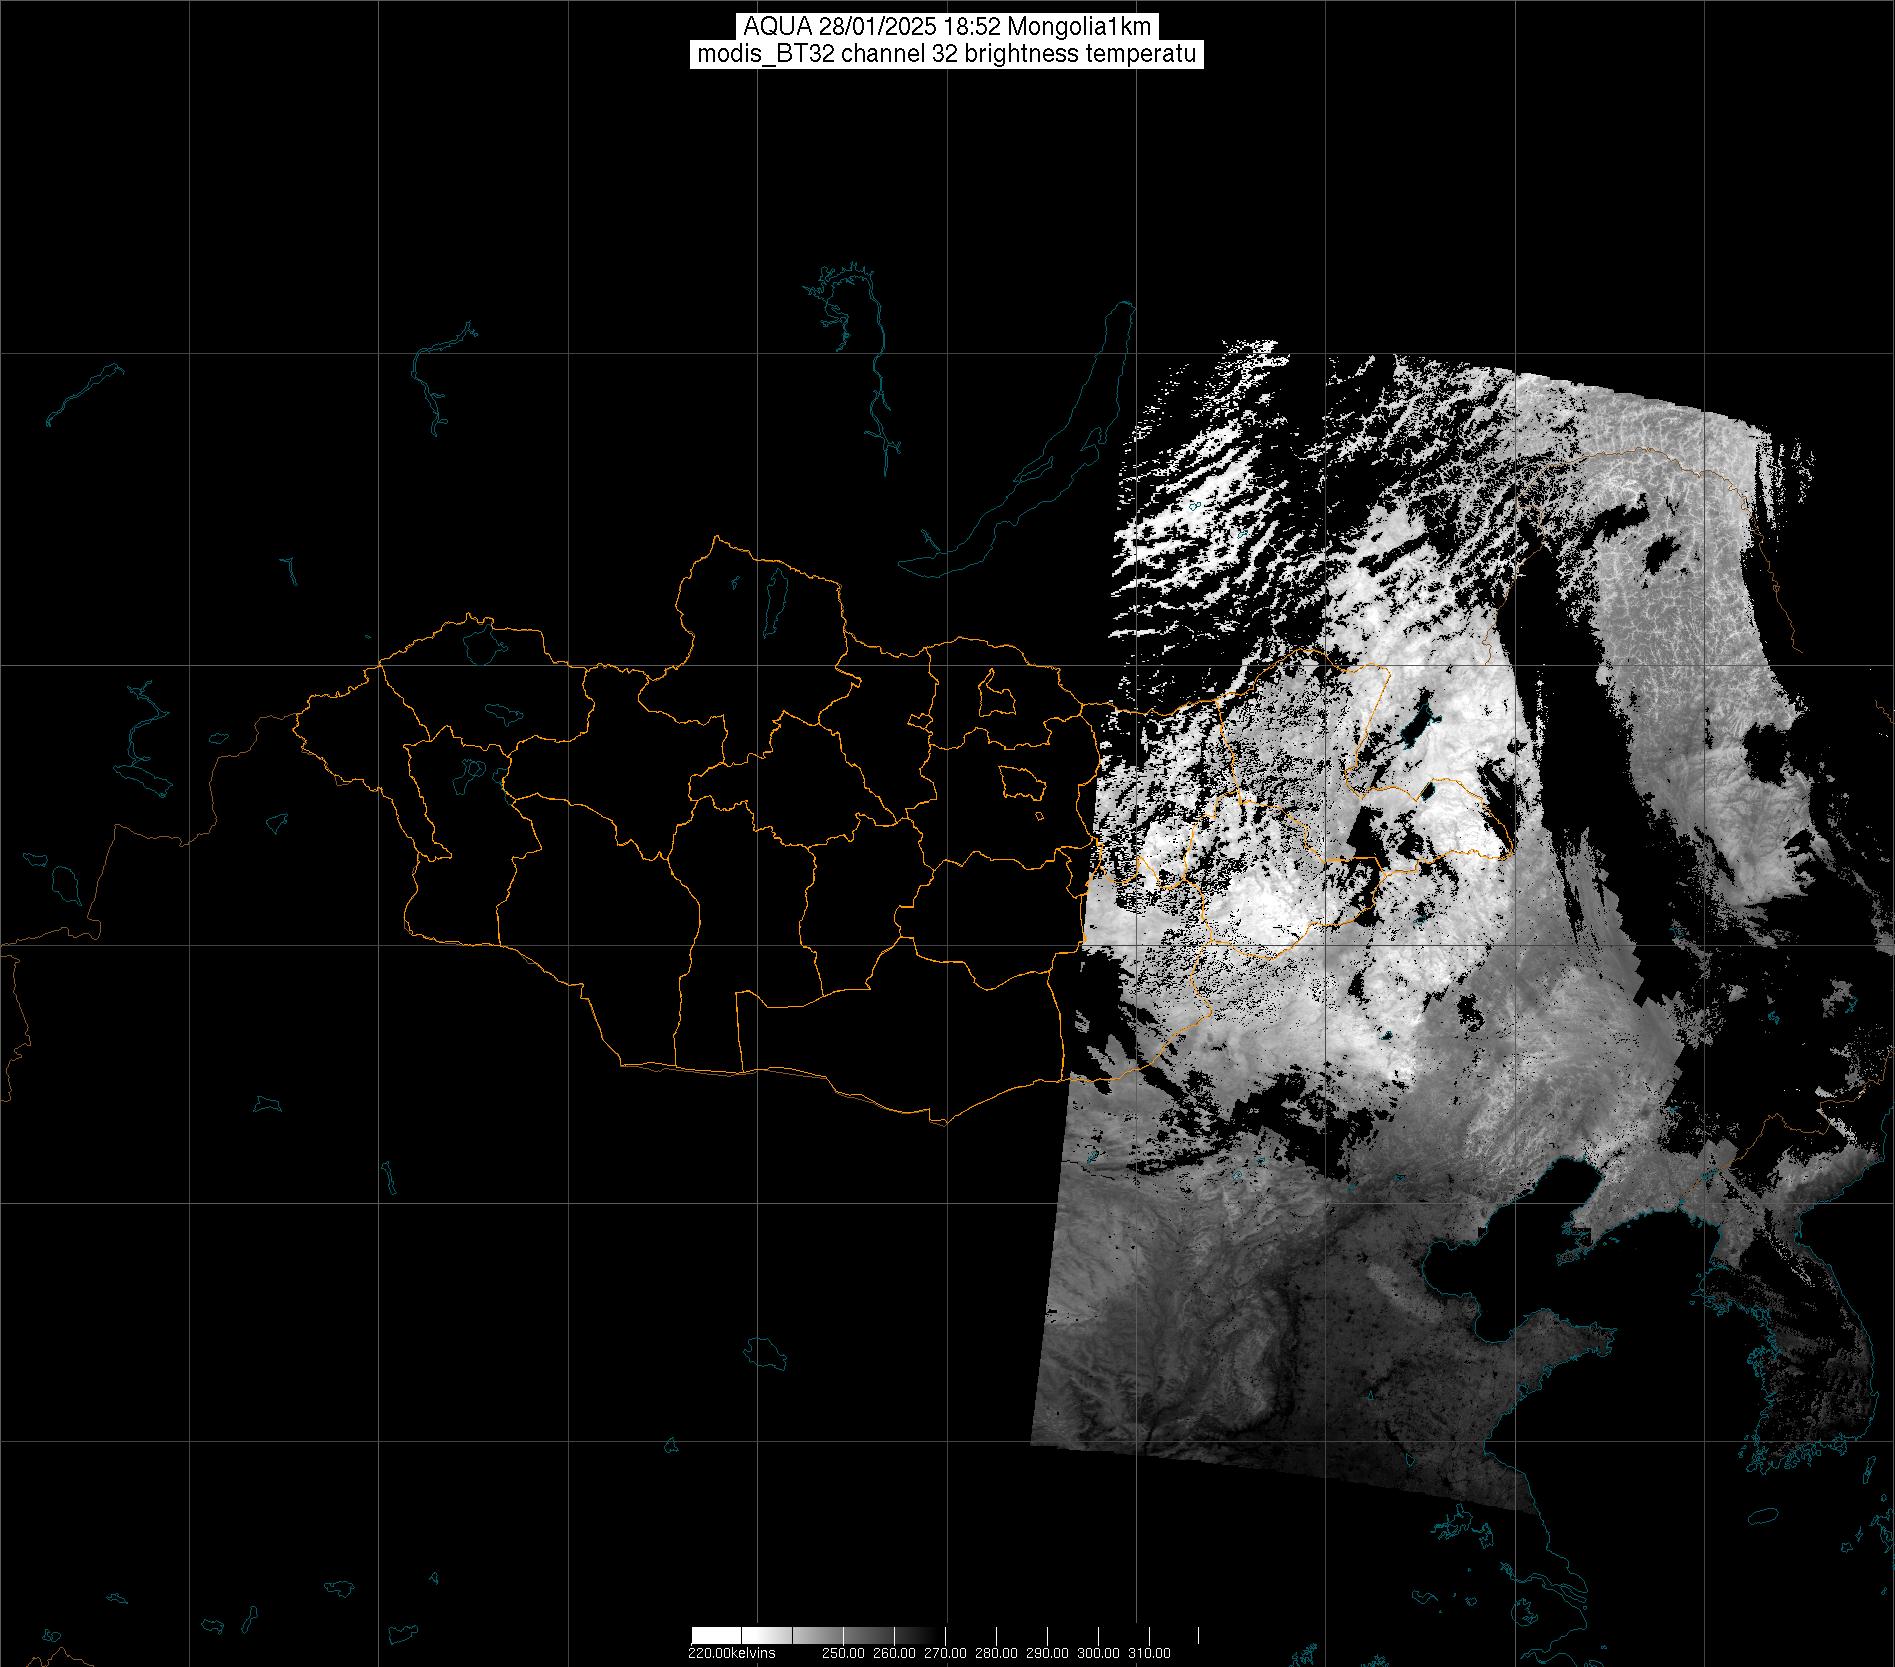Select Lake Khövsgöl in northern Mongolia
The width and height of the screenshot is (1895, 1667).
point(774,596)
